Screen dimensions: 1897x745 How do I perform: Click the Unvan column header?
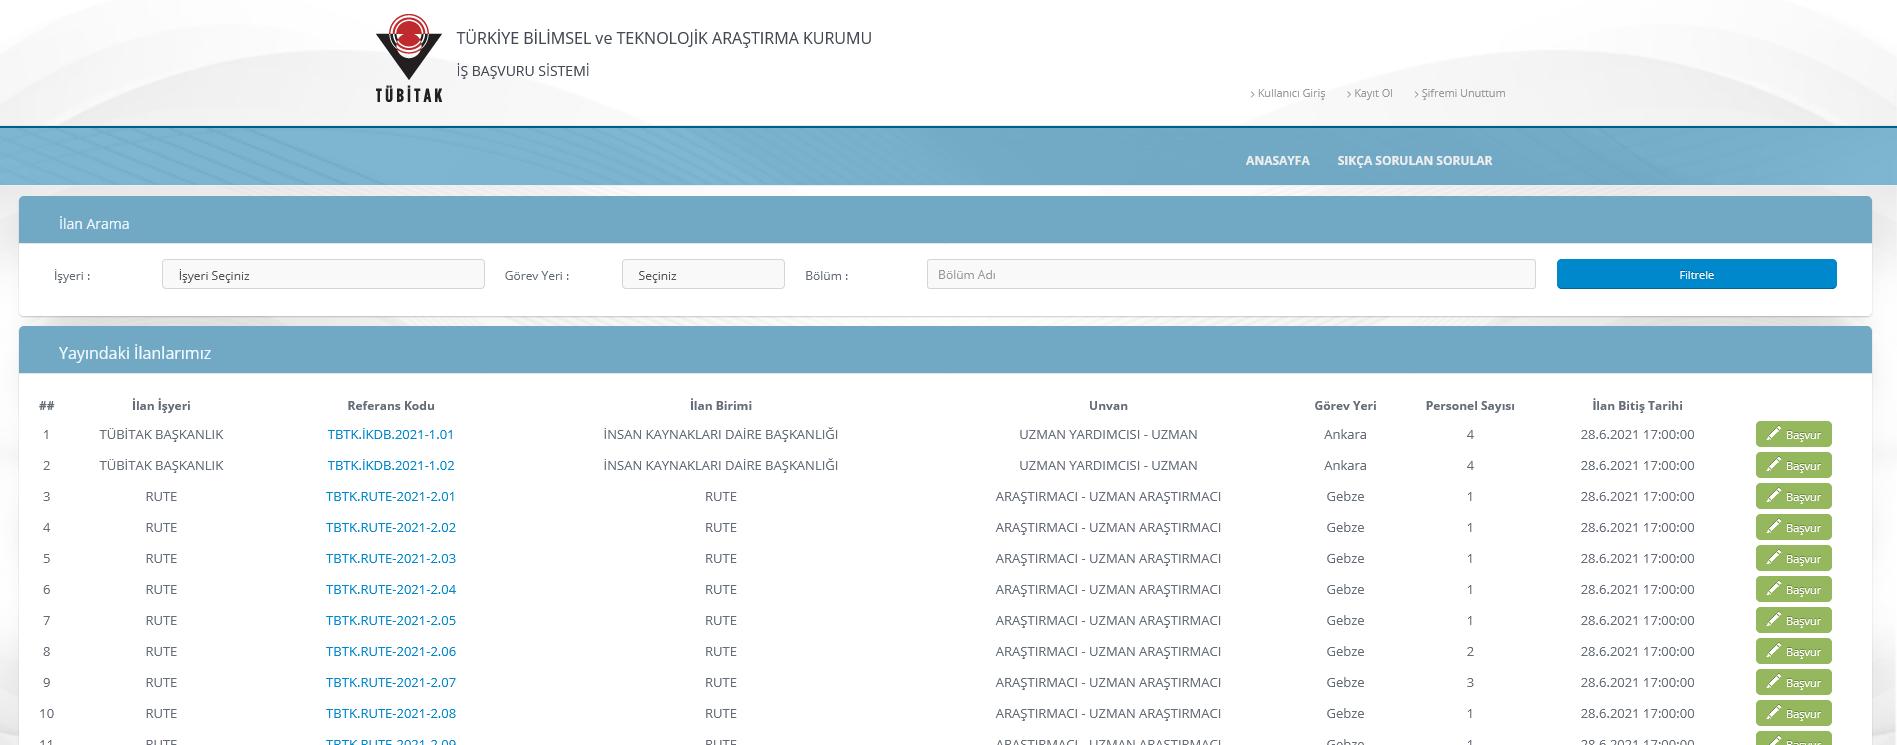[1108, 406]
